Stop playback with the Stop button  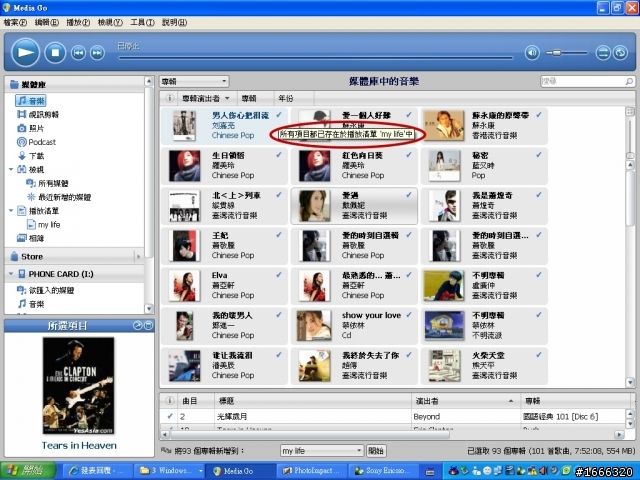(55, 52)
